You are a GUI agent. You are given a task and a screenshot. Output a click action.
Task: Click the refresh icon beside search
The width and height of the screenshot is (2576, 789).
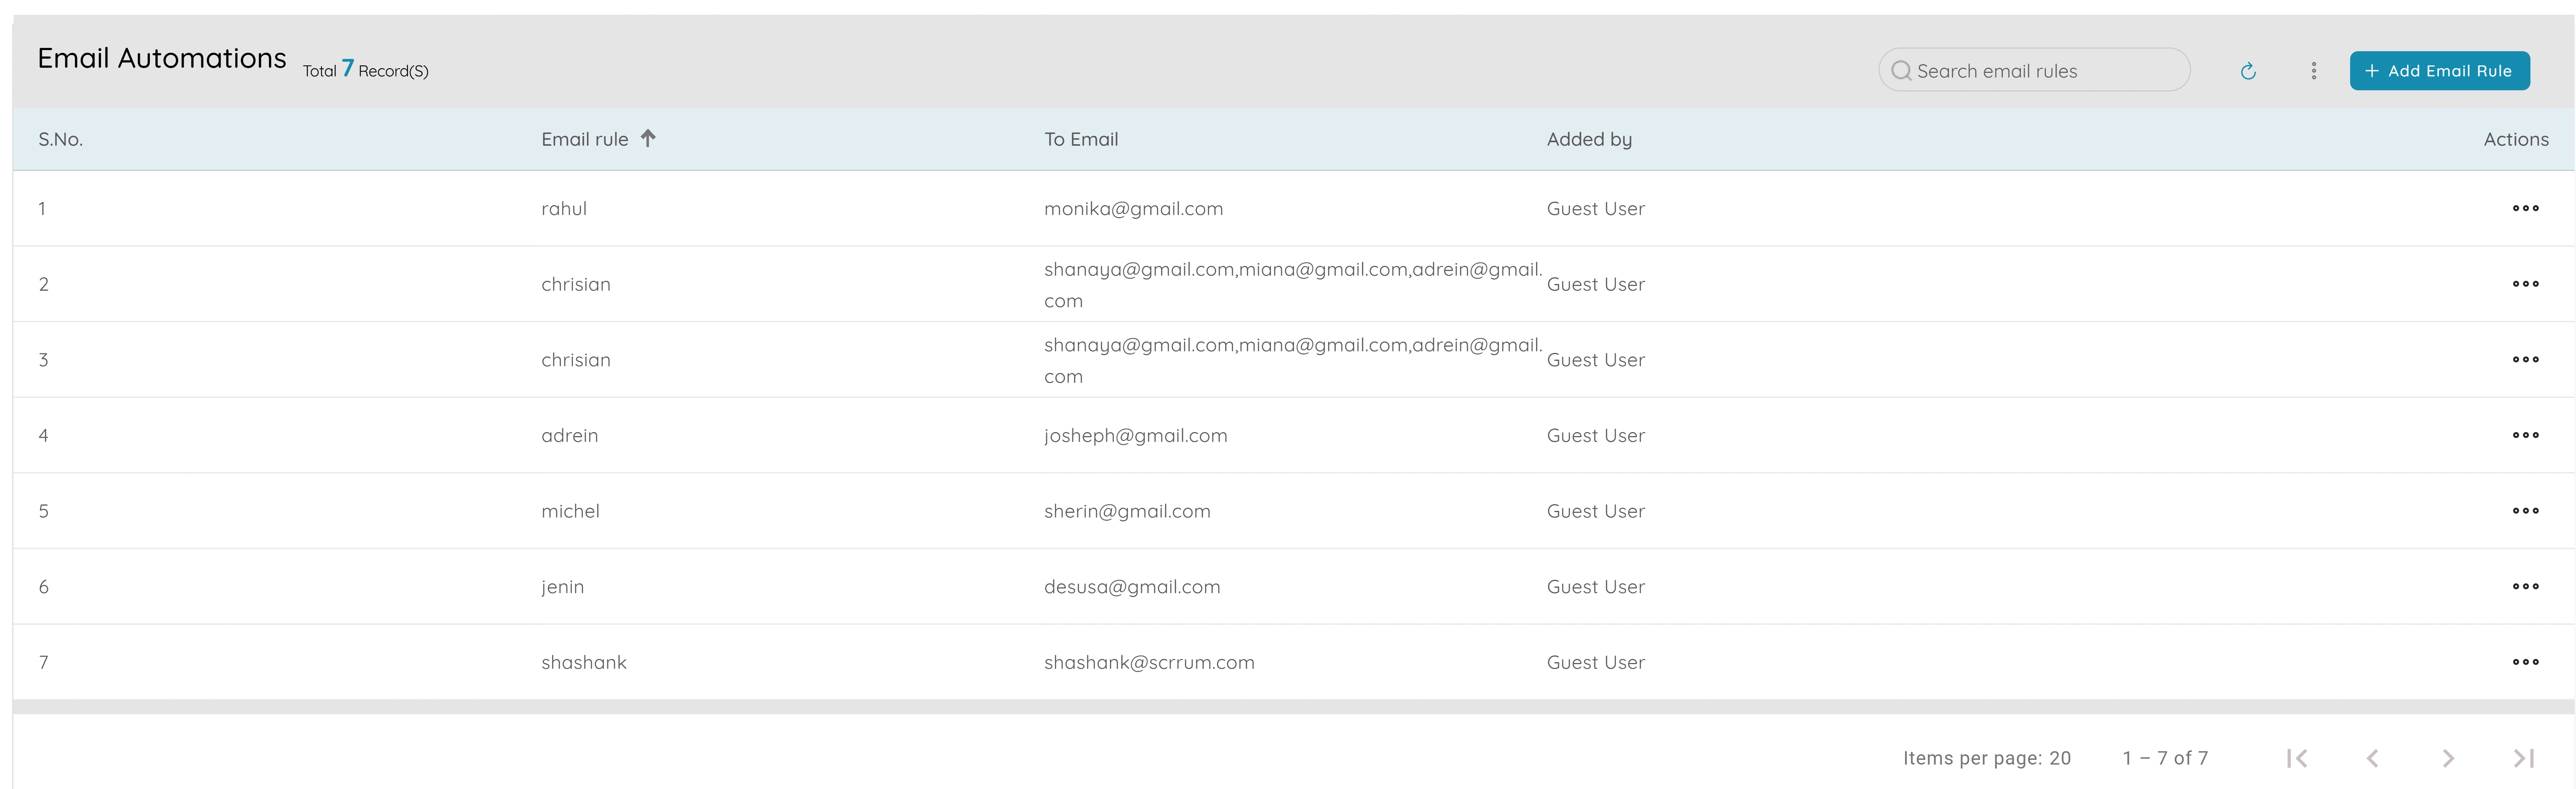click(2248, 70)
